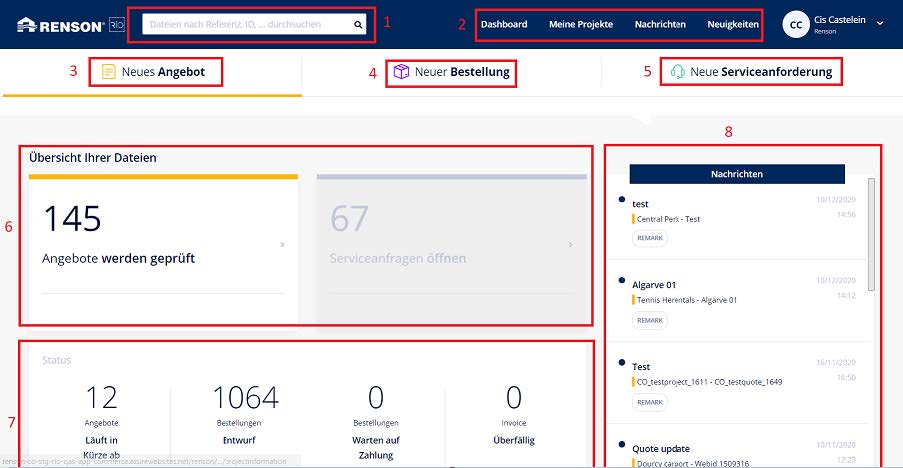Click the Neuer Bestellung box icon
The image size is (903, 468).
coord(401,72)
